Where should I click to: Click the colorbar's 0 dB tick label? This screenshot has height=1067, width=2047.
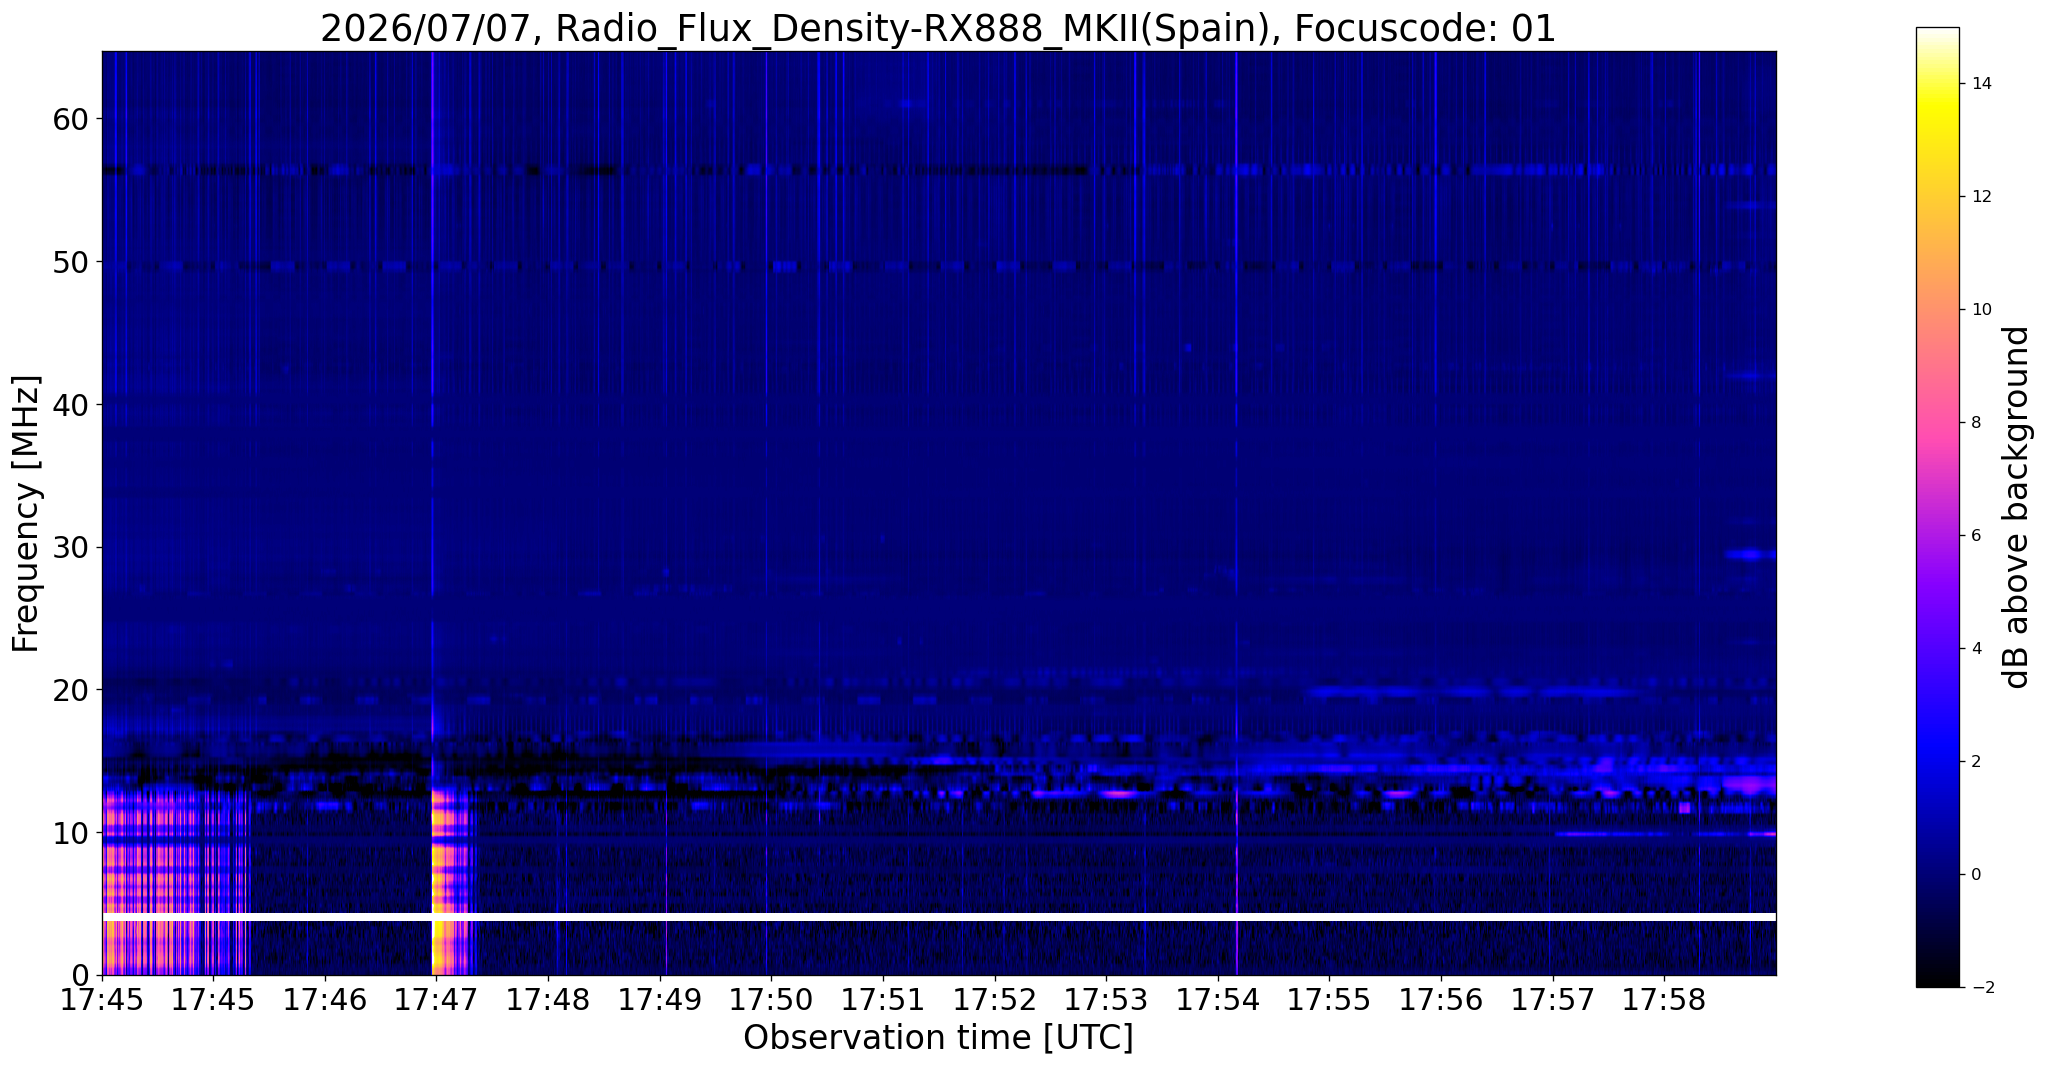point(1975,874)
